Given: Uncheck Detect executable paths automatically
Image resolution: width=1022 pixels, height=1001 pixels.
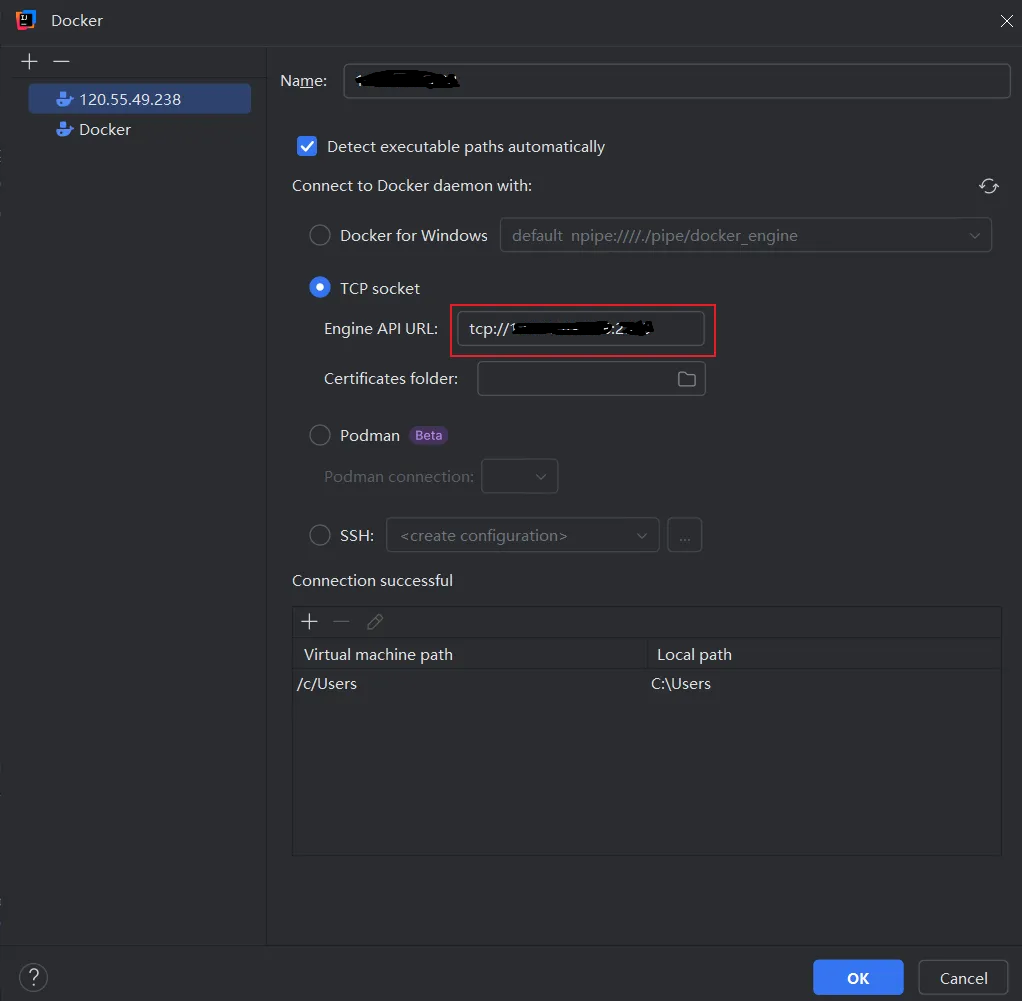Looking at the screenshot, I should (307, 146).
